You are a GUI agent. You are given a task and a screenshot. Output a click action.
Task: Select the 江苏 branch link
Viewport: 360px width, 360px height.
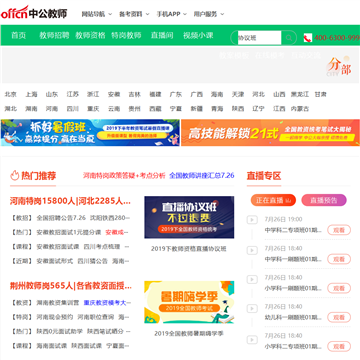click(x=72, y=94)
